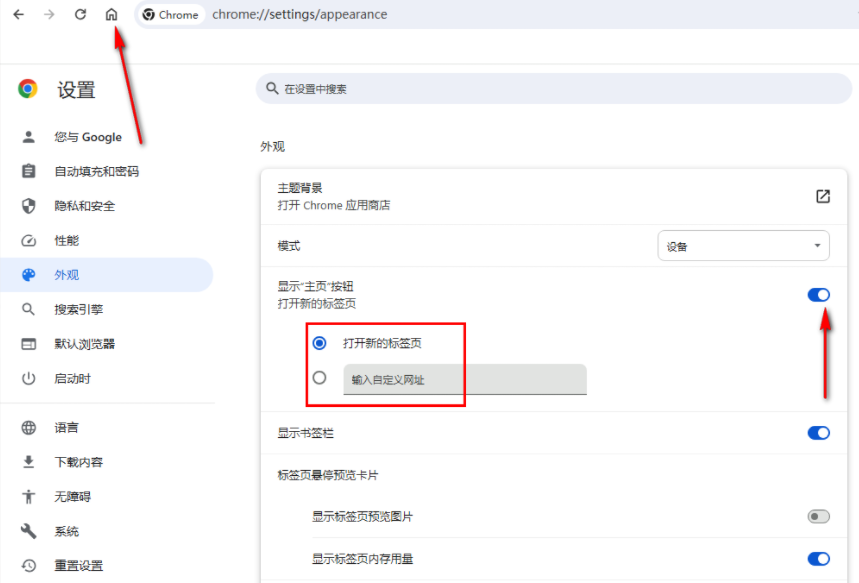Toggle the 显示"主页"按钮 switch
Image resolution: width=859 pixels, height=583 pixels.
[x=818, y=295]
